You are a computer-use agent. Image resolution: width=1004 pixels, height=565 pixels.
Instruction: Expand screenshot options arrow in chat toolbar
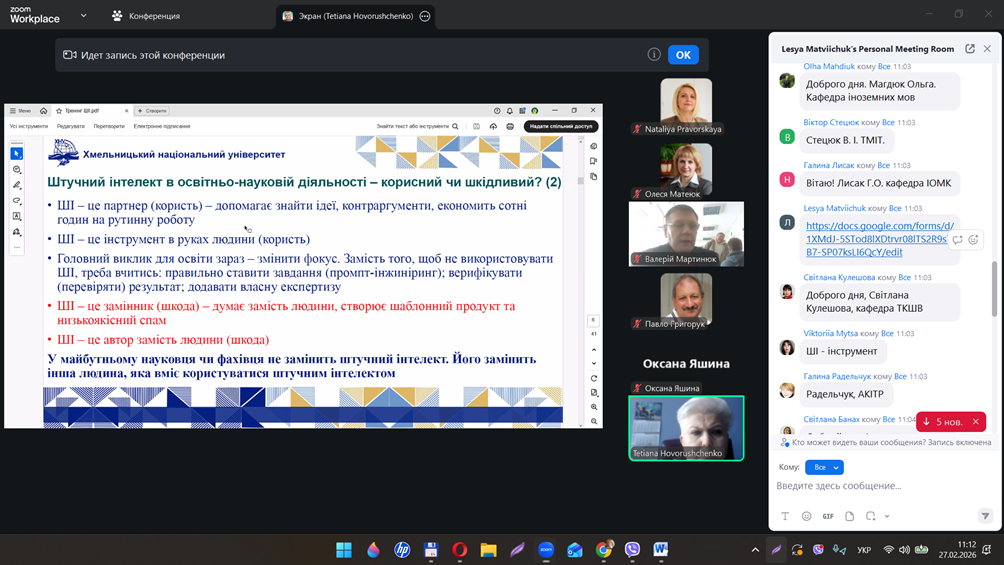coord(887,516)
